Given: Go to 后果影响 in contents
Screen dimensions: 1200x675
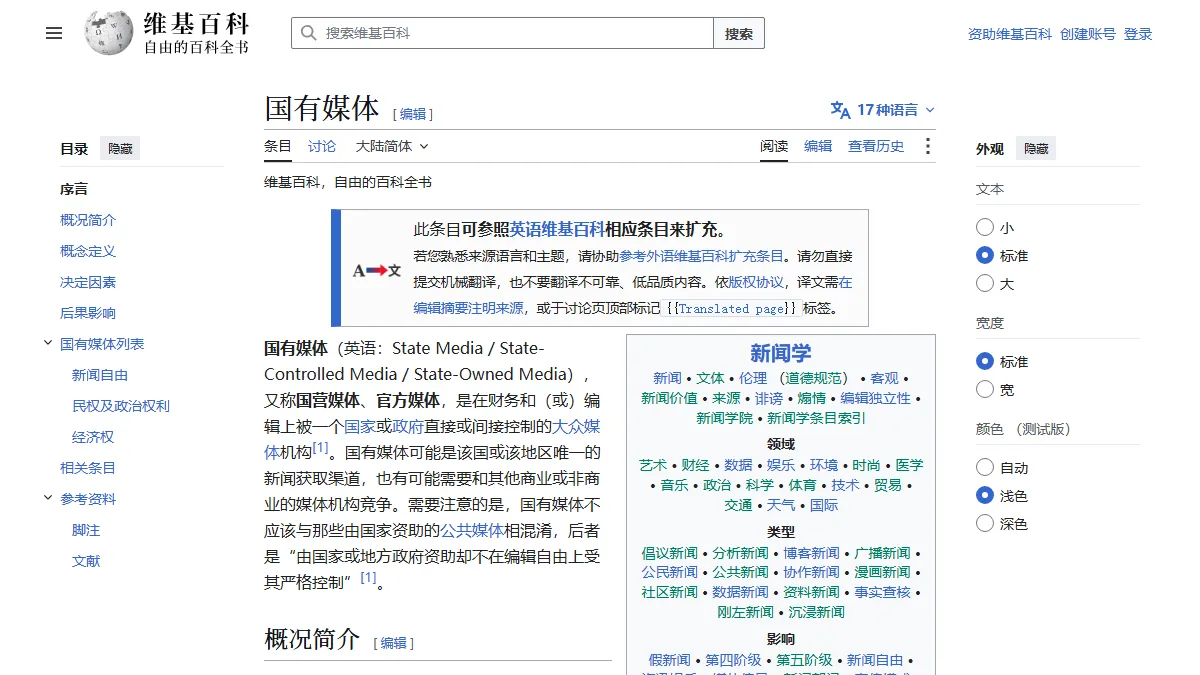Looking at the screenshot, I should (88, 313).
